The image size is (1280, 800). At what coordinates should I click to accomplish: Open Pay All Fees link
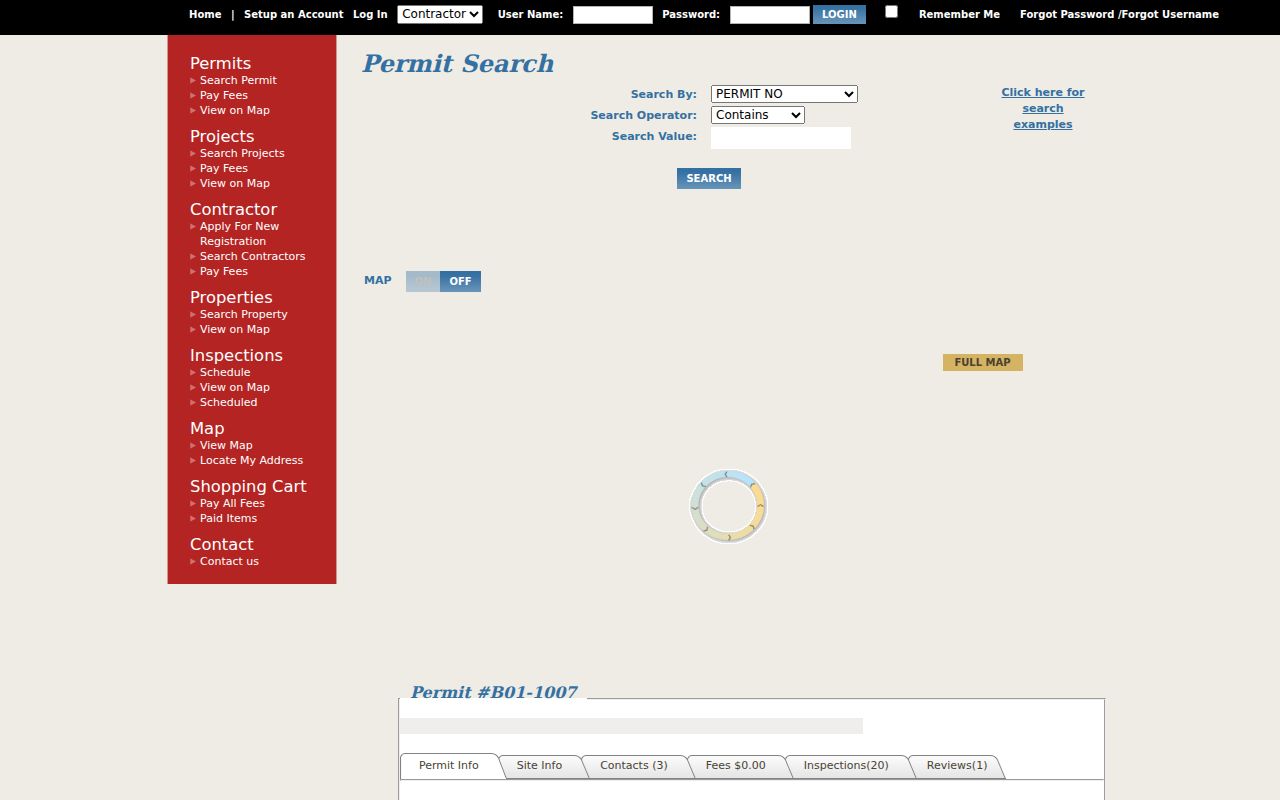click(232, 503)
